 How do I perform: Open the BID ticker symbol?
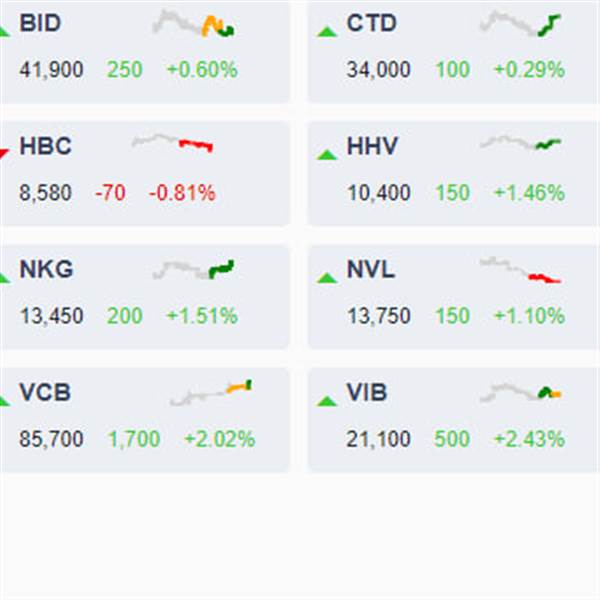[40, 23]
